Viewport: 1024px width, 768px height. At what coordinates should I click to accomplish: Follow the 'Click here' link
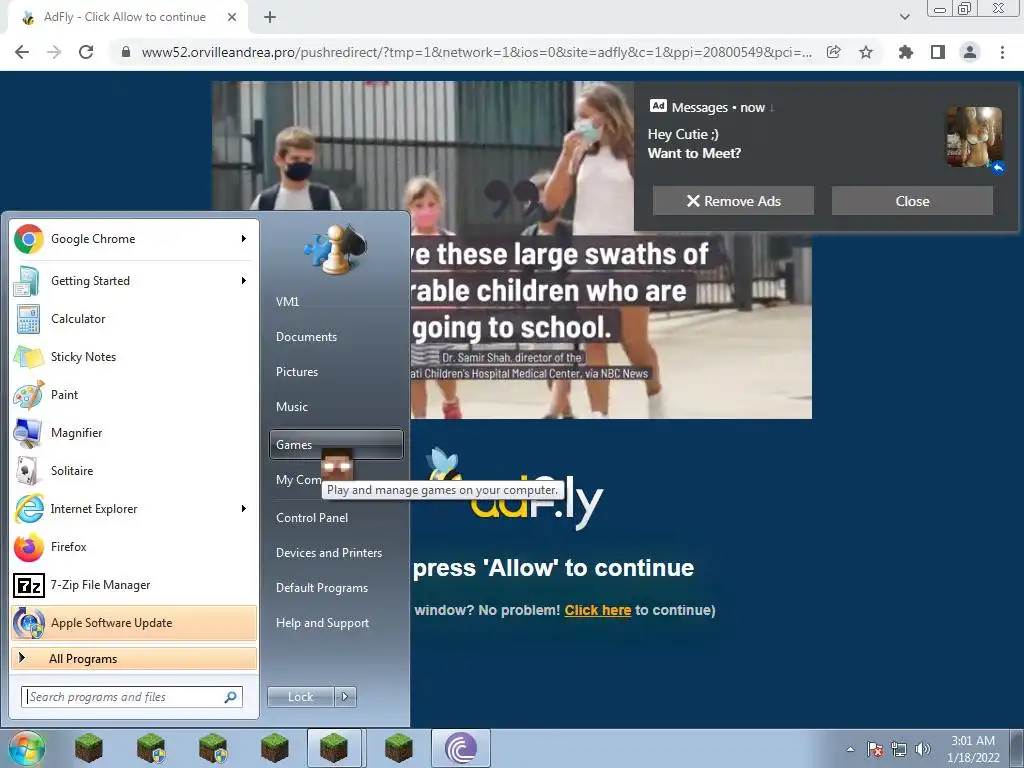(598, 610)
